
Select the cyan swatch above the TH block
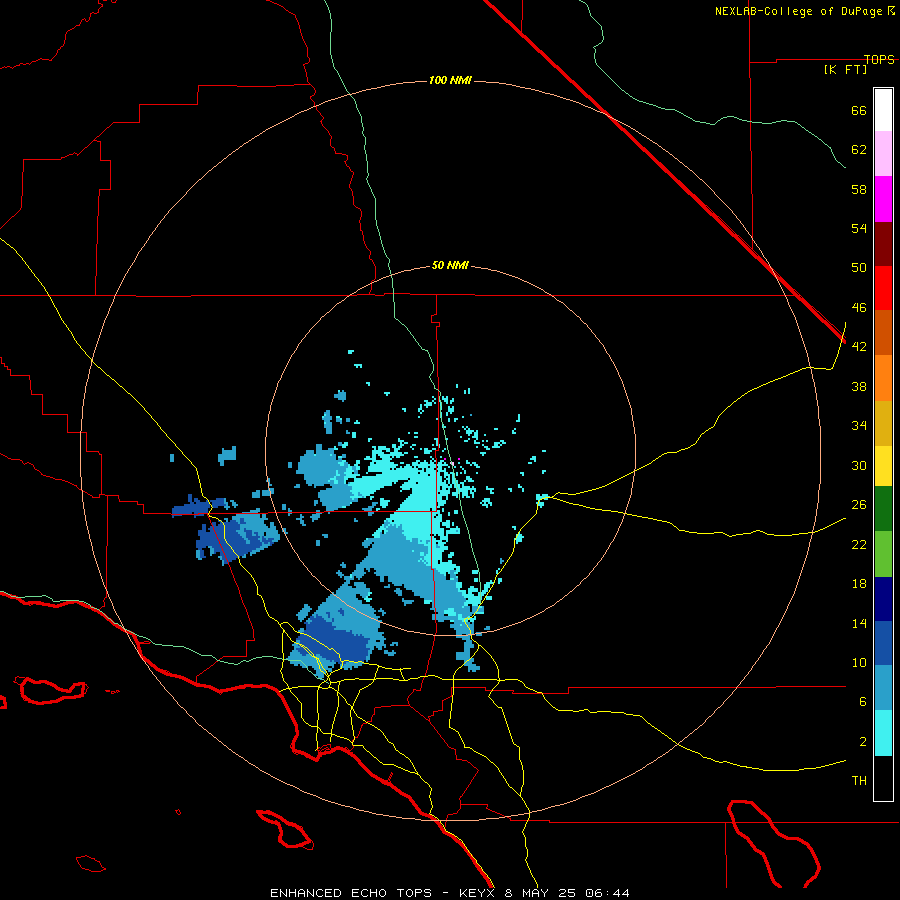click(883, 733)
